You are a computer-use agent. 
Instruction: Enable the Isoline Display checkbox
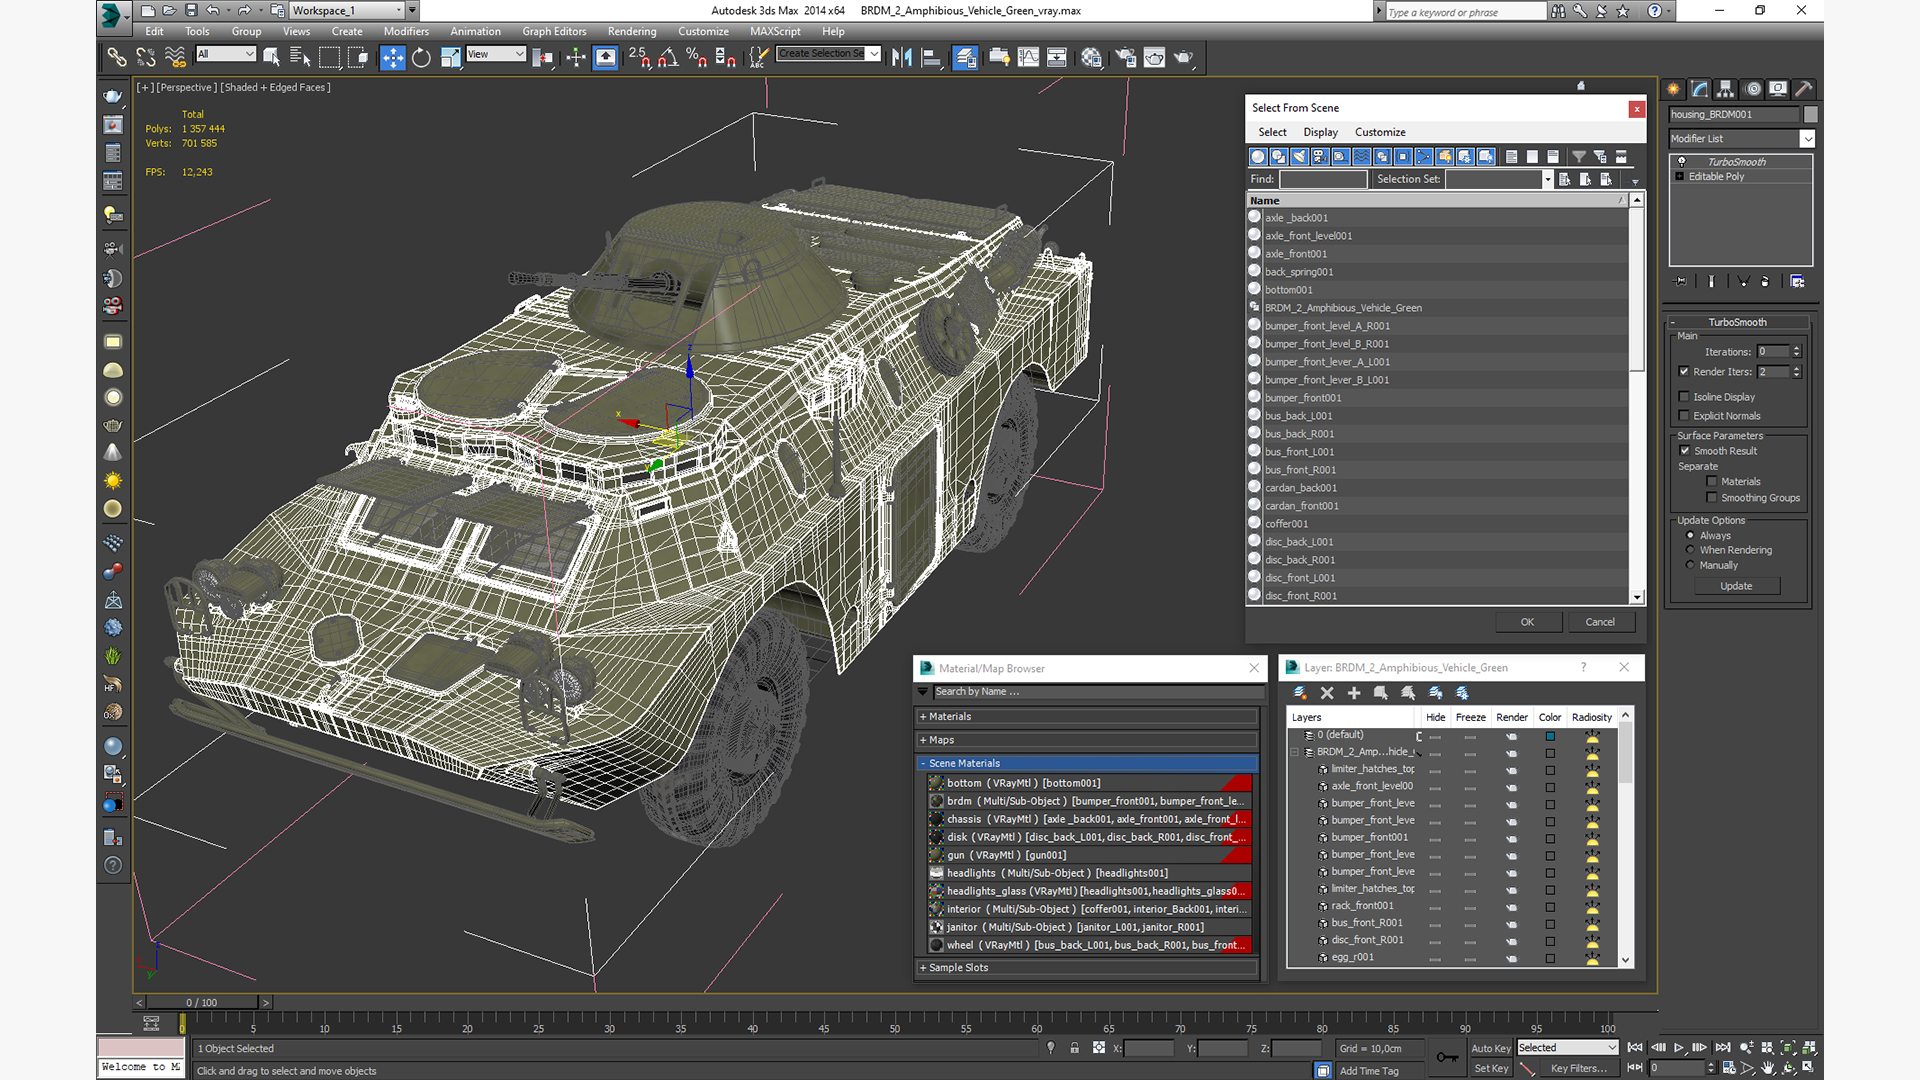[1684, 397]
